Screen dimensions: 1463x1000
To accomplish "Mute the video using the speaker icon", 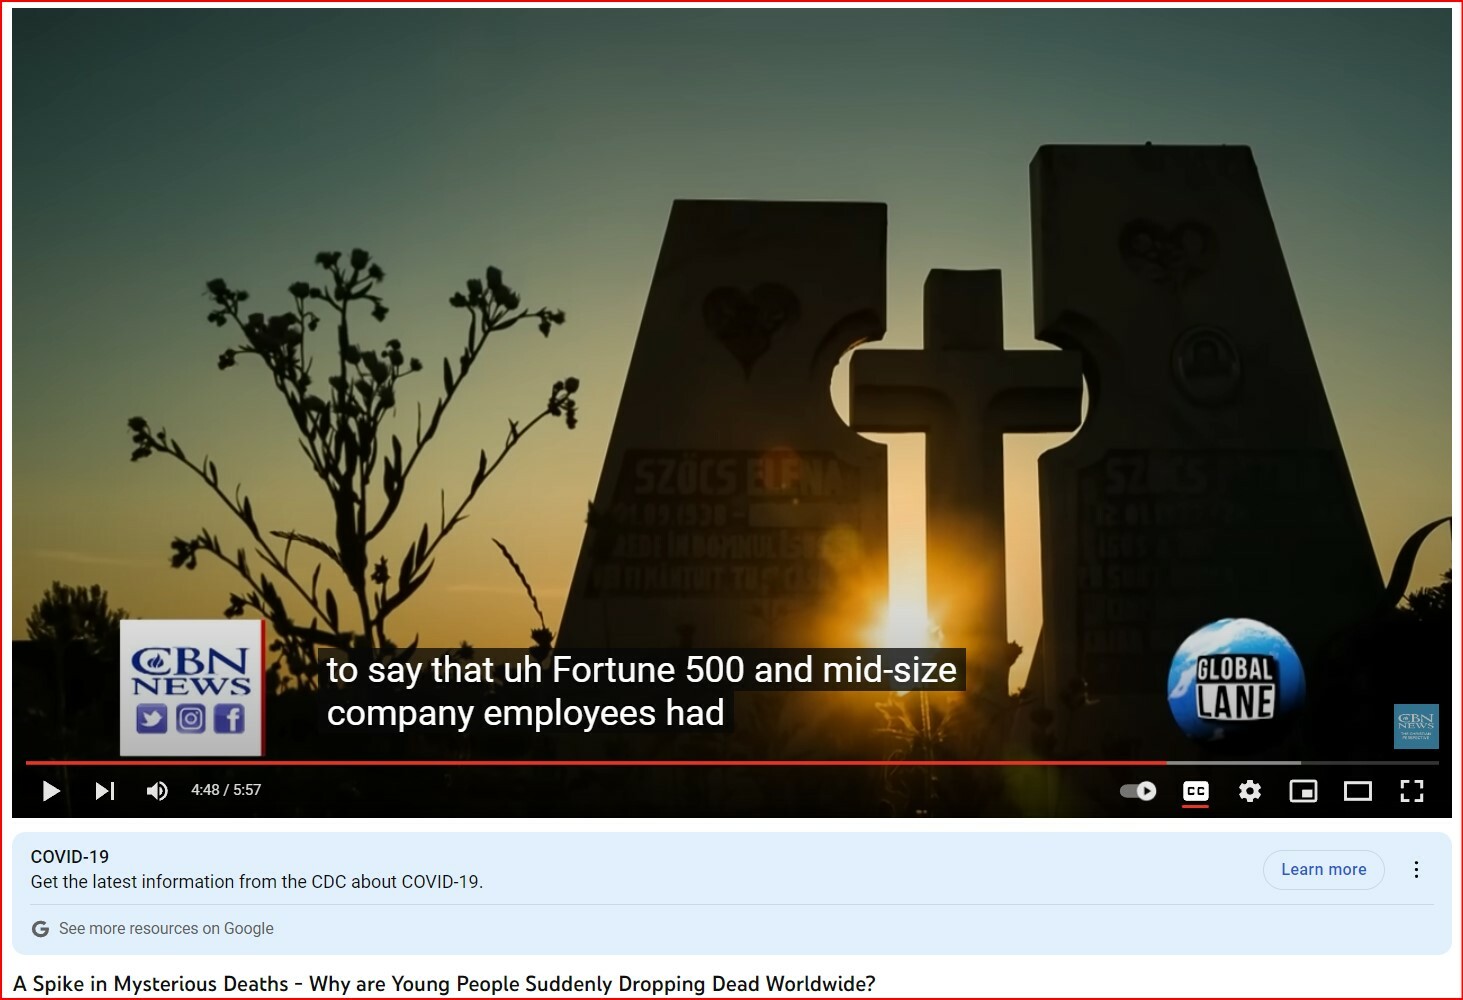I will pos(157,791).
